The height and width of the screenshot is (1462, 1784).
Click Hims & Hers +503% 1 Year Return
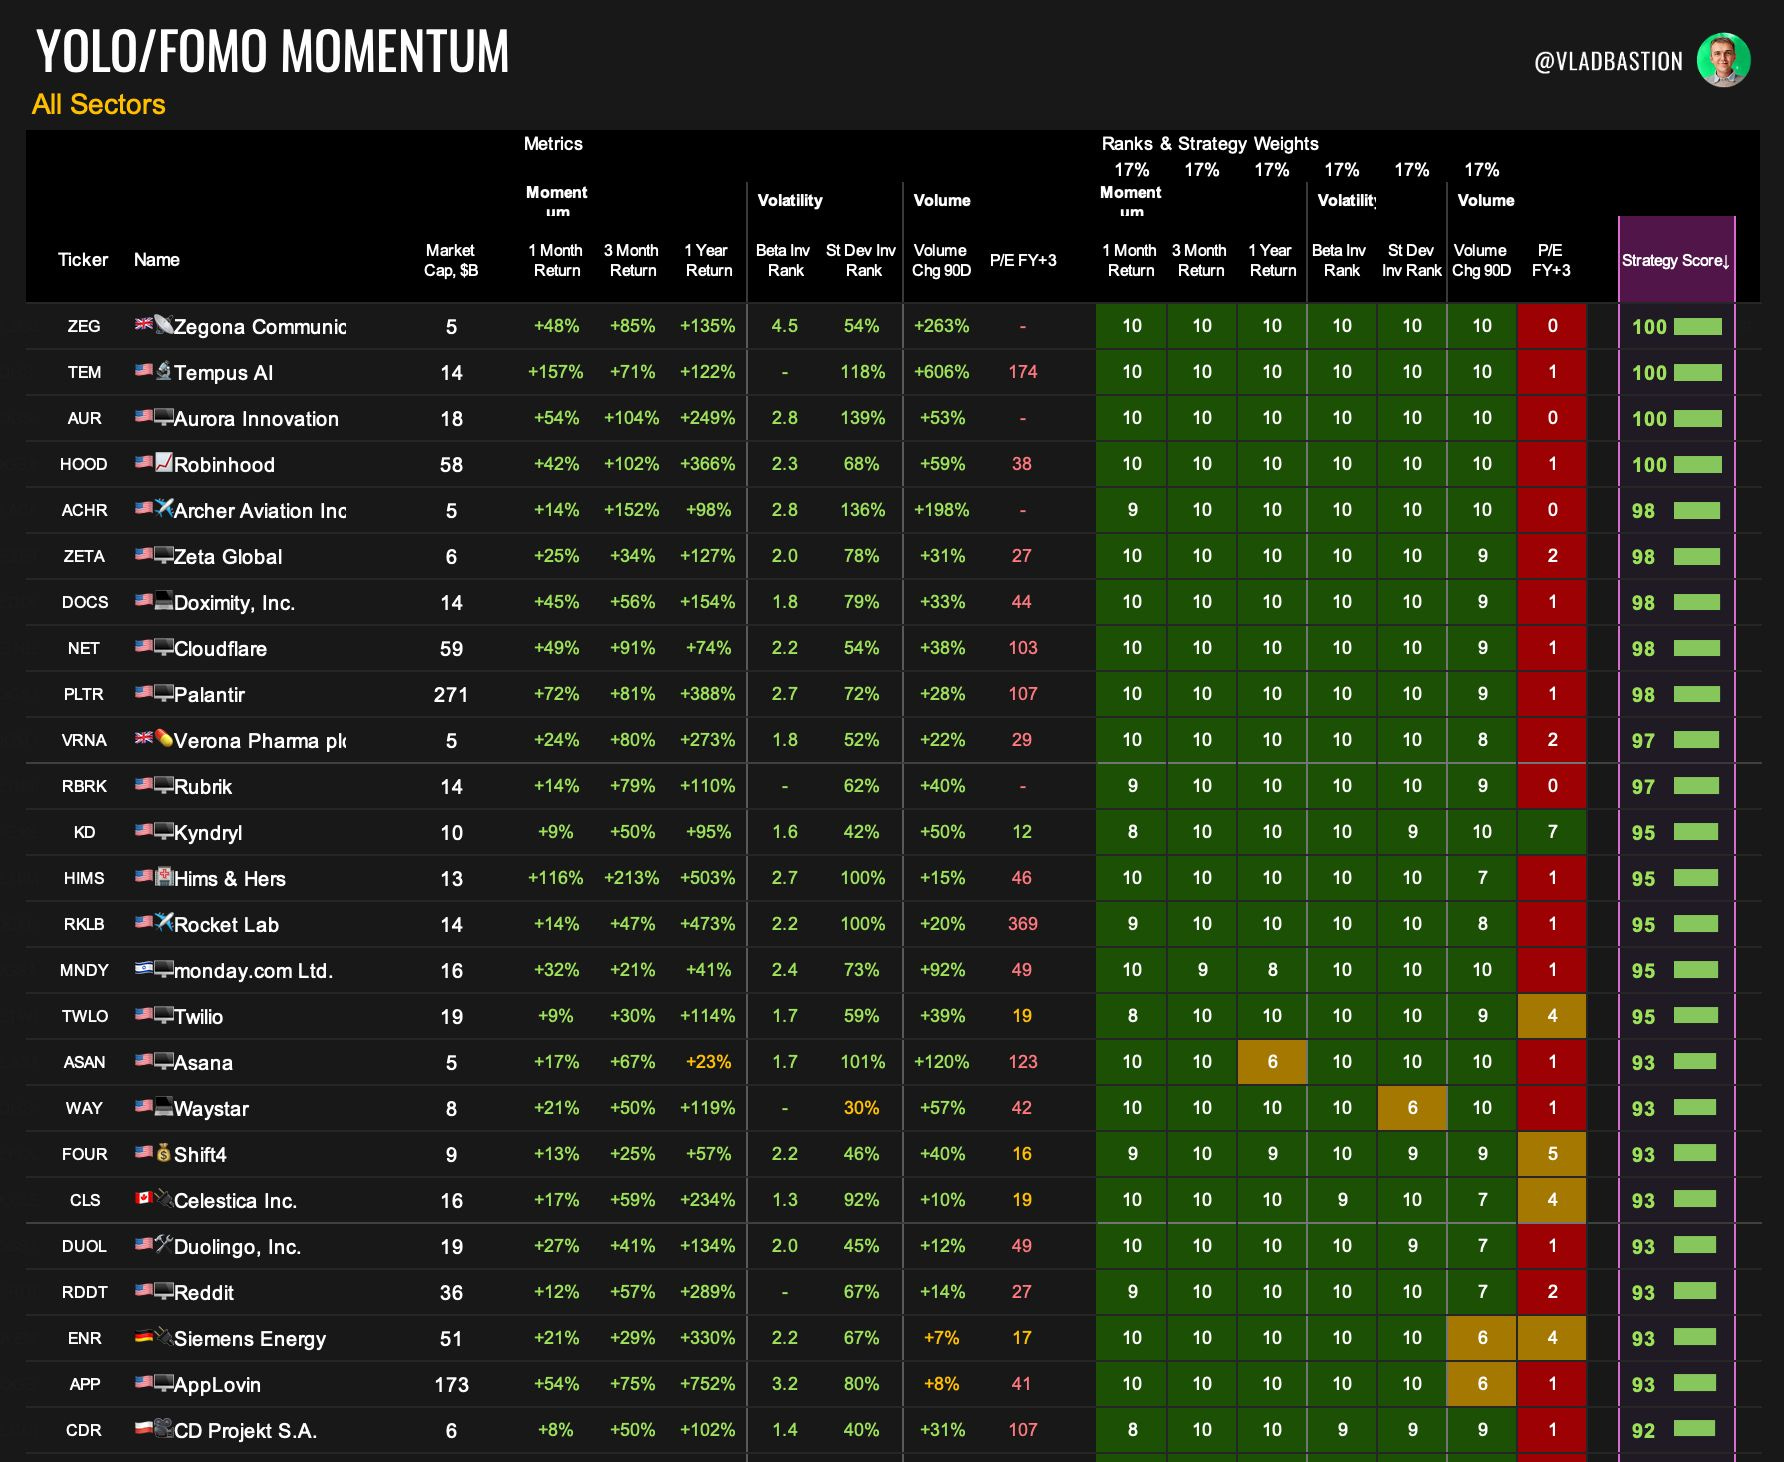[708, 878]
